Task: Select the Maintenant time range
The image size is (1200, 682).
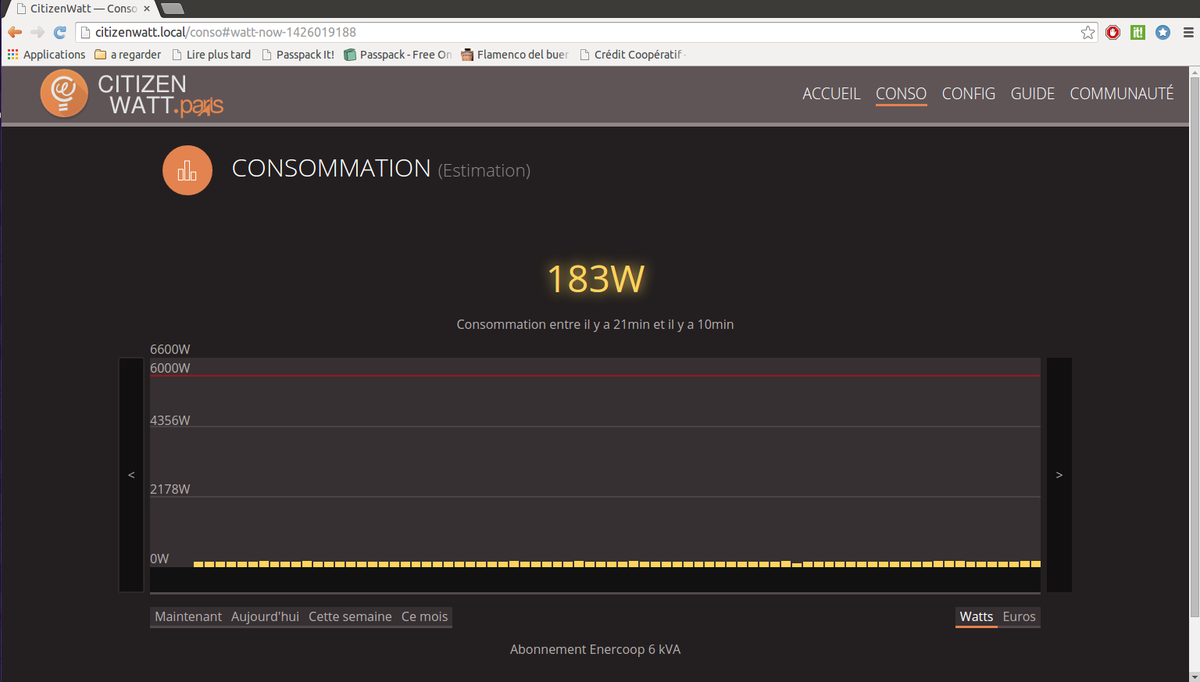Action: [188, 617]
